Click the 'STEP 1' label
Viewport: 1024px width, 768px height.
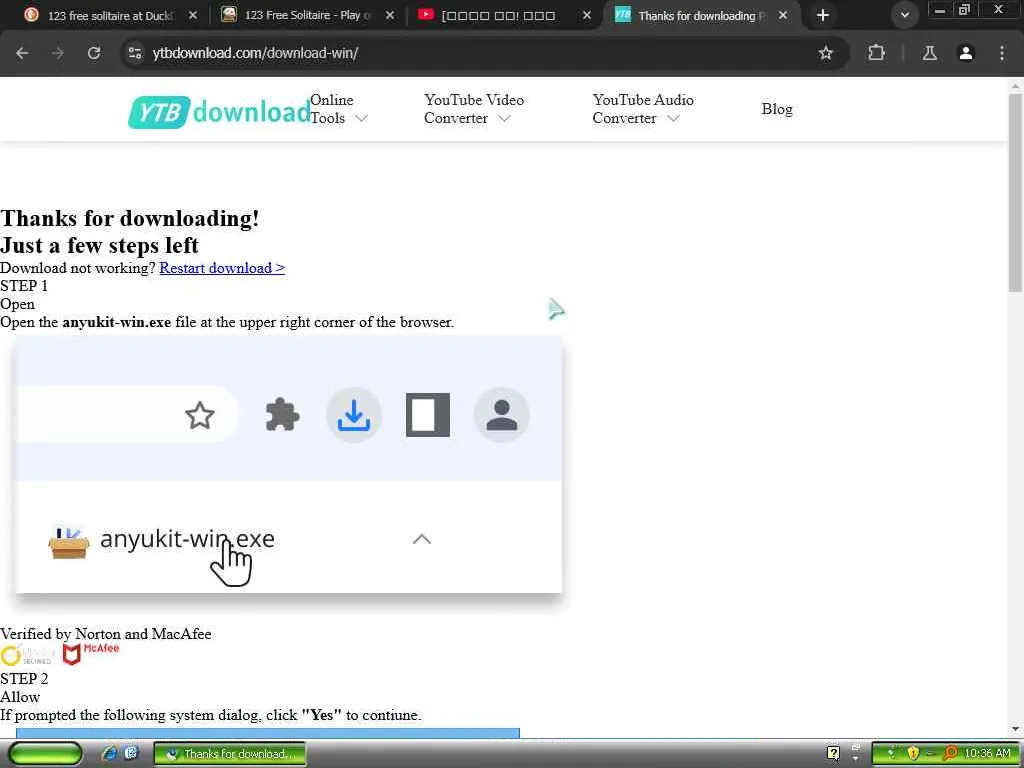coord(24,286)
